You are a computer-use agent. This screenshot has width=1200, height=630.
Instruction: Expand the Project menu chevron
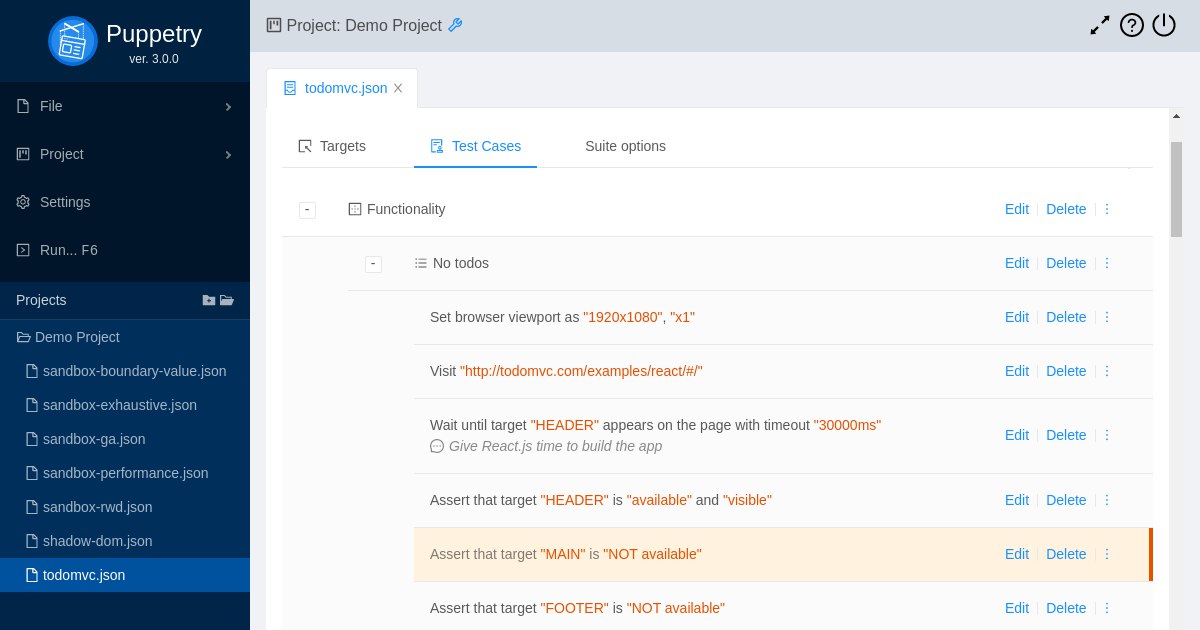coord(228,154)
